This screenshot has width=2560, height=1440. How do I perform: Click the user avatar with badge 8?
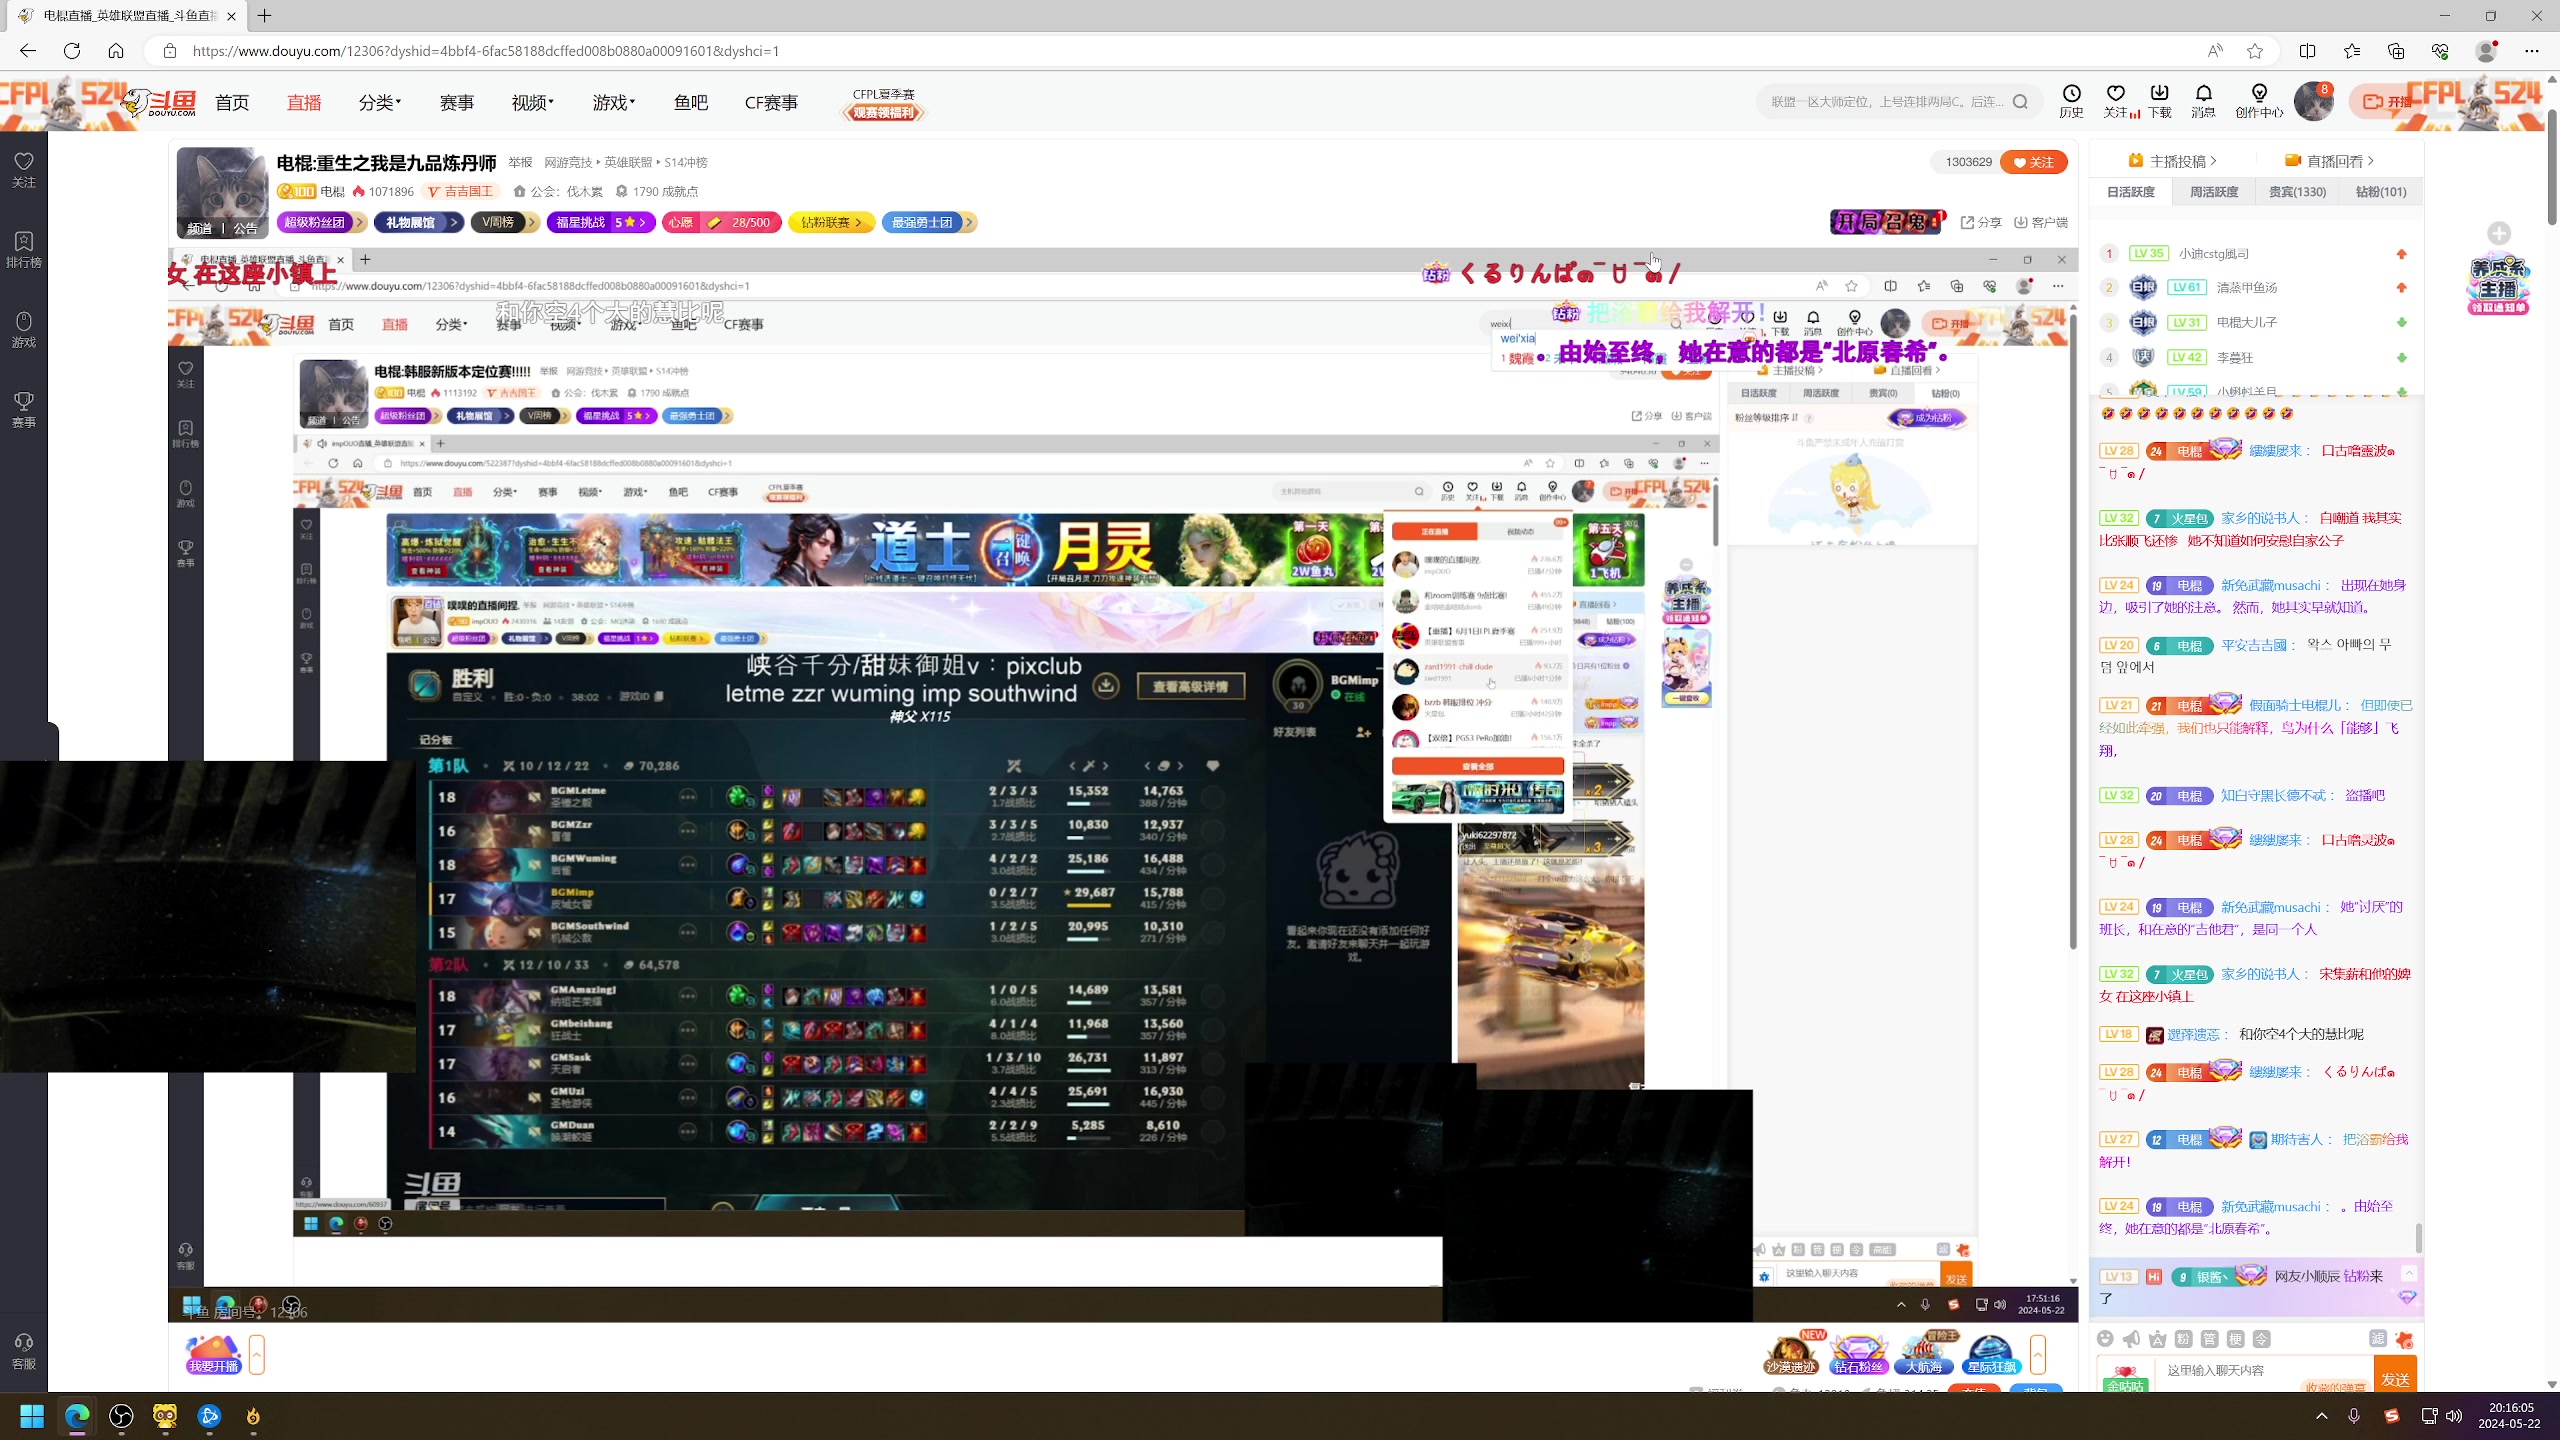(x=2313, y=101)
